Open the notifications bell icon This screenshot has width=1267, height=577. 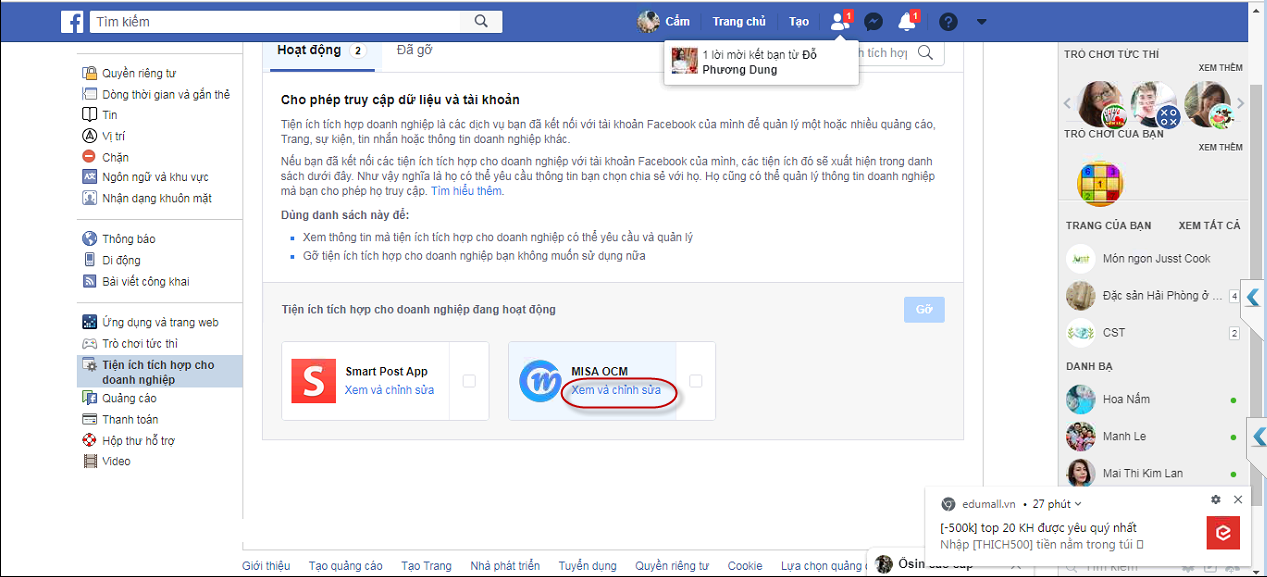click(x=907, y=21)
